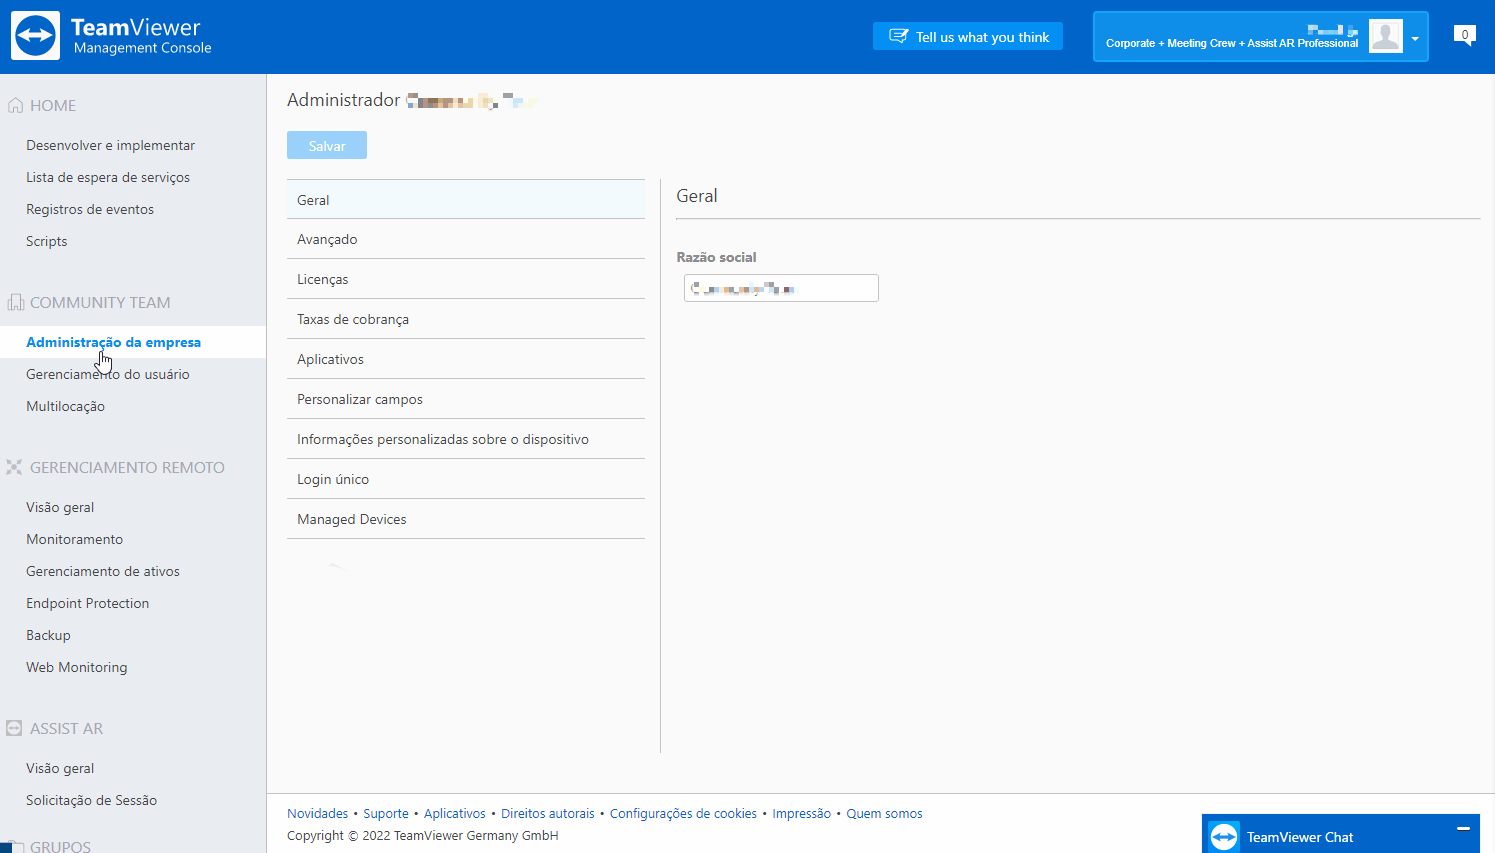Open Web Monitoring

point(77,667)
